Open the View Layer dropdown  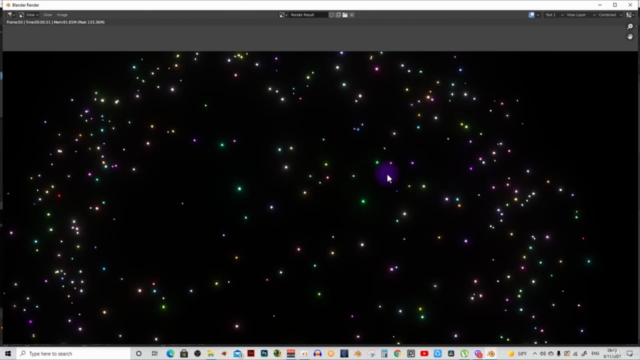pyautogui.click(x=580, y=15)
